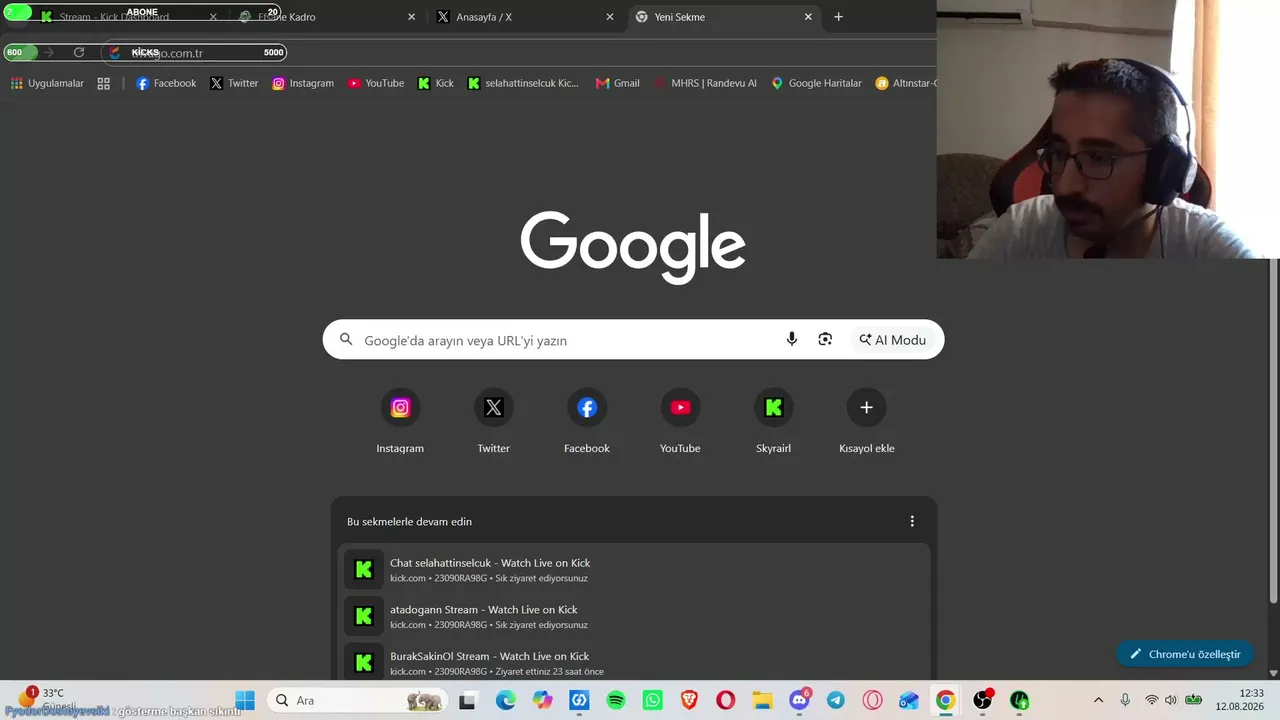Open the Google Haritalar bookmark

pos(816,83)
